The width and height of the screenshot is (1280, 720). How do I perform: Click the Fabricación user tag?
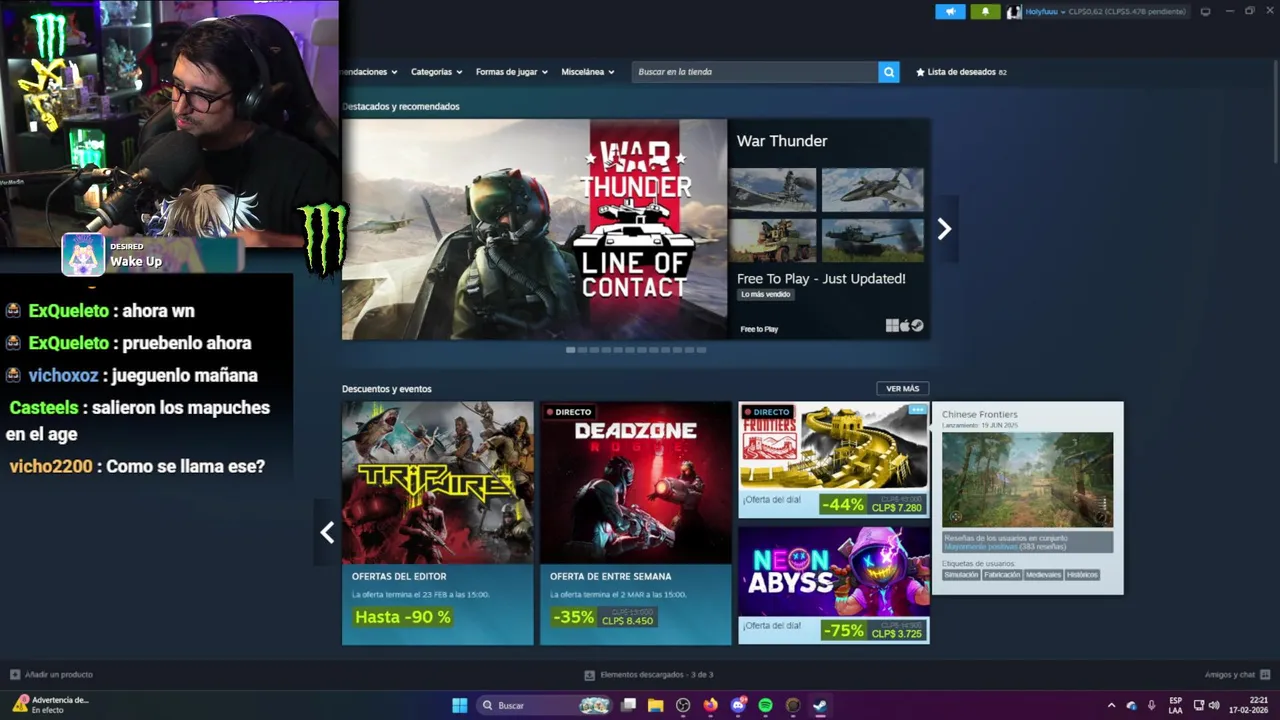(x=1002, y=575)
